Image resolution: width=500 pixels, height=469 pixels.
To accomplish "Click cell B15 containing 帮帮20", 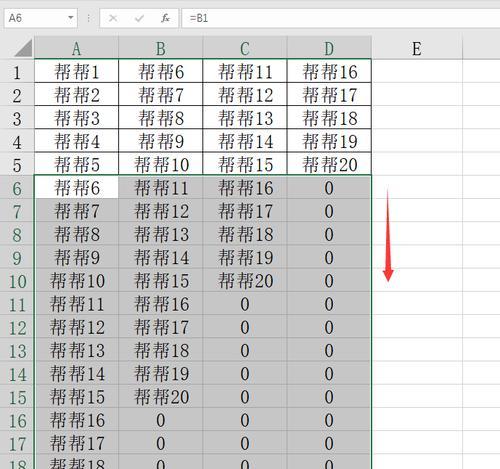I will [x=161, y=397].
